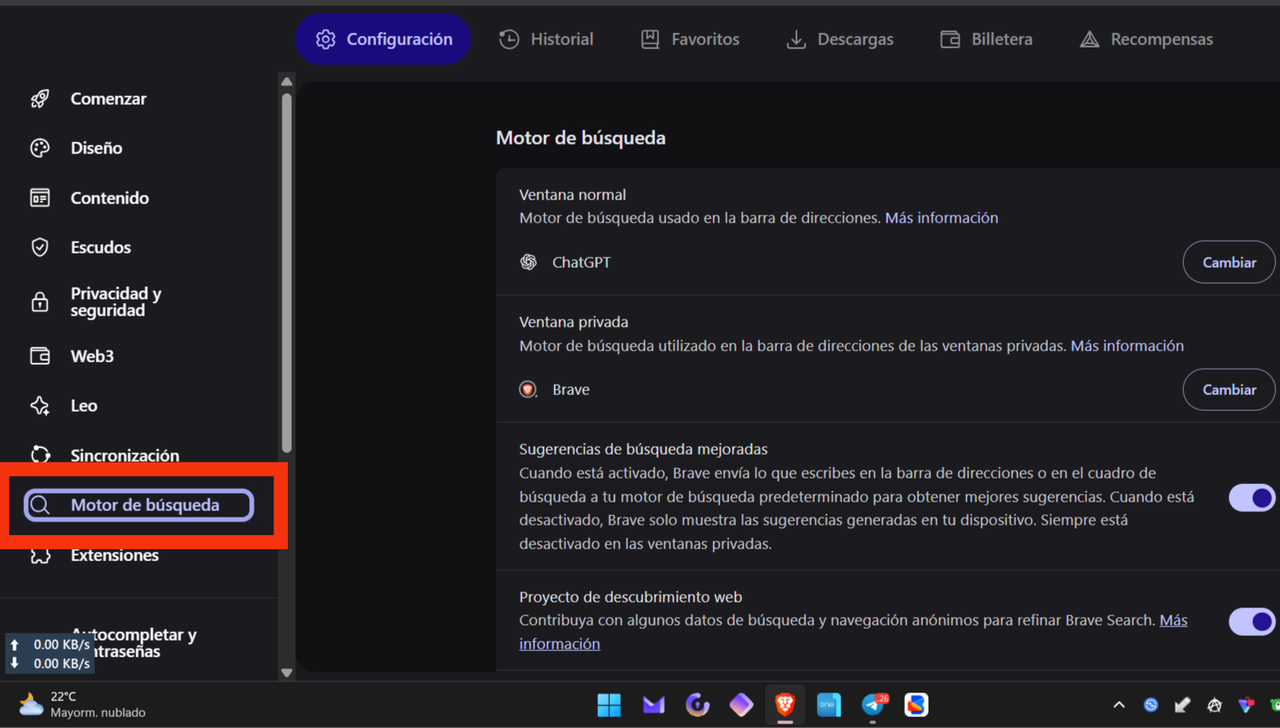Click the weather cloud icon on taskbar
The image size is (1280, 728).
31,705
